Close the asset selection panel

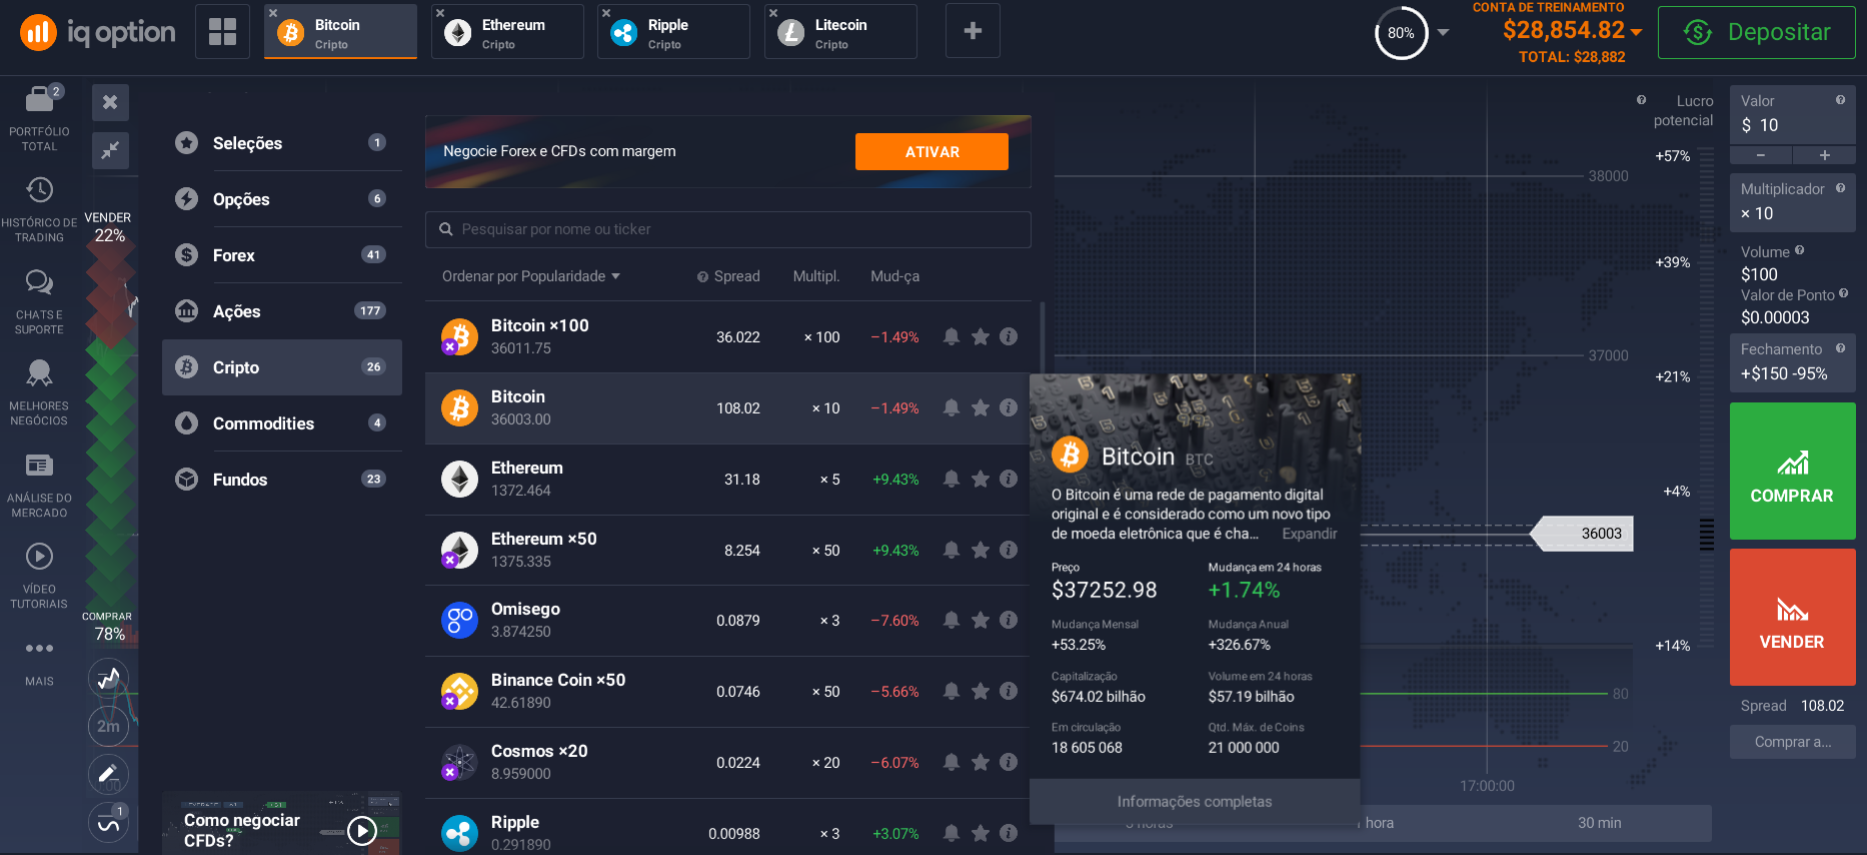110,102
